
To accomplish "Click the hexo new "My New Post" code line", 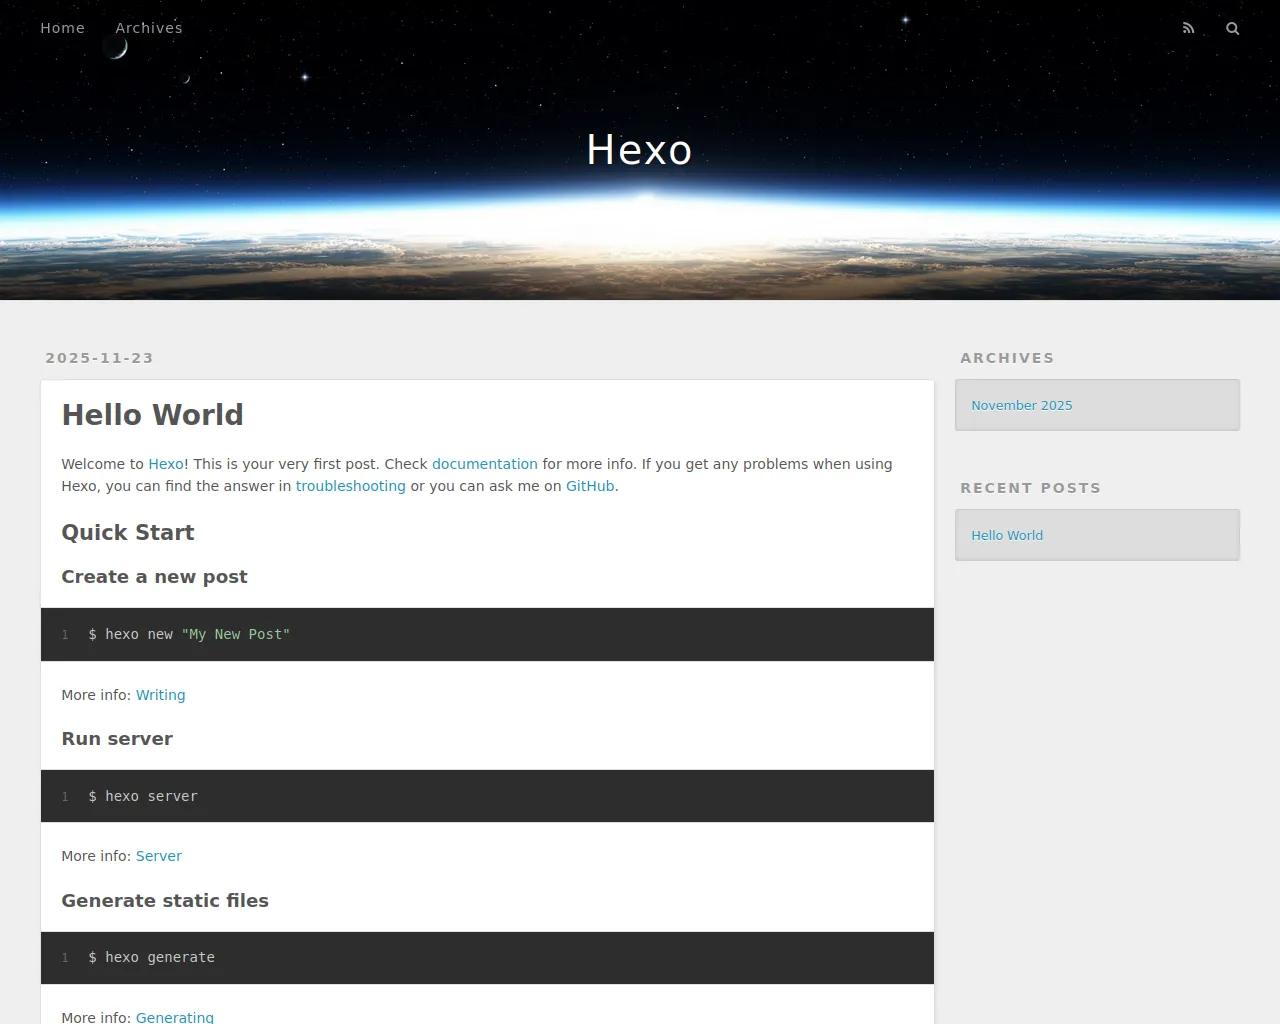I will [x=189, y=634].
